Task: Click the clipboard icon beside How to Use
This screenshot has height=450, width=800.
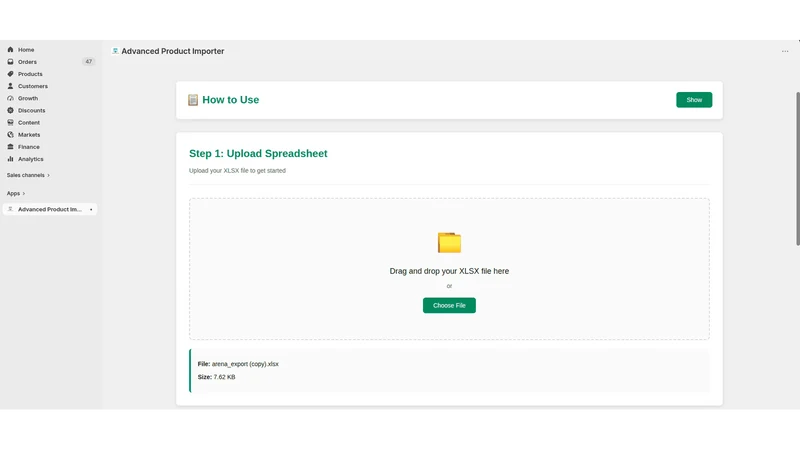Action: [193, 100]
